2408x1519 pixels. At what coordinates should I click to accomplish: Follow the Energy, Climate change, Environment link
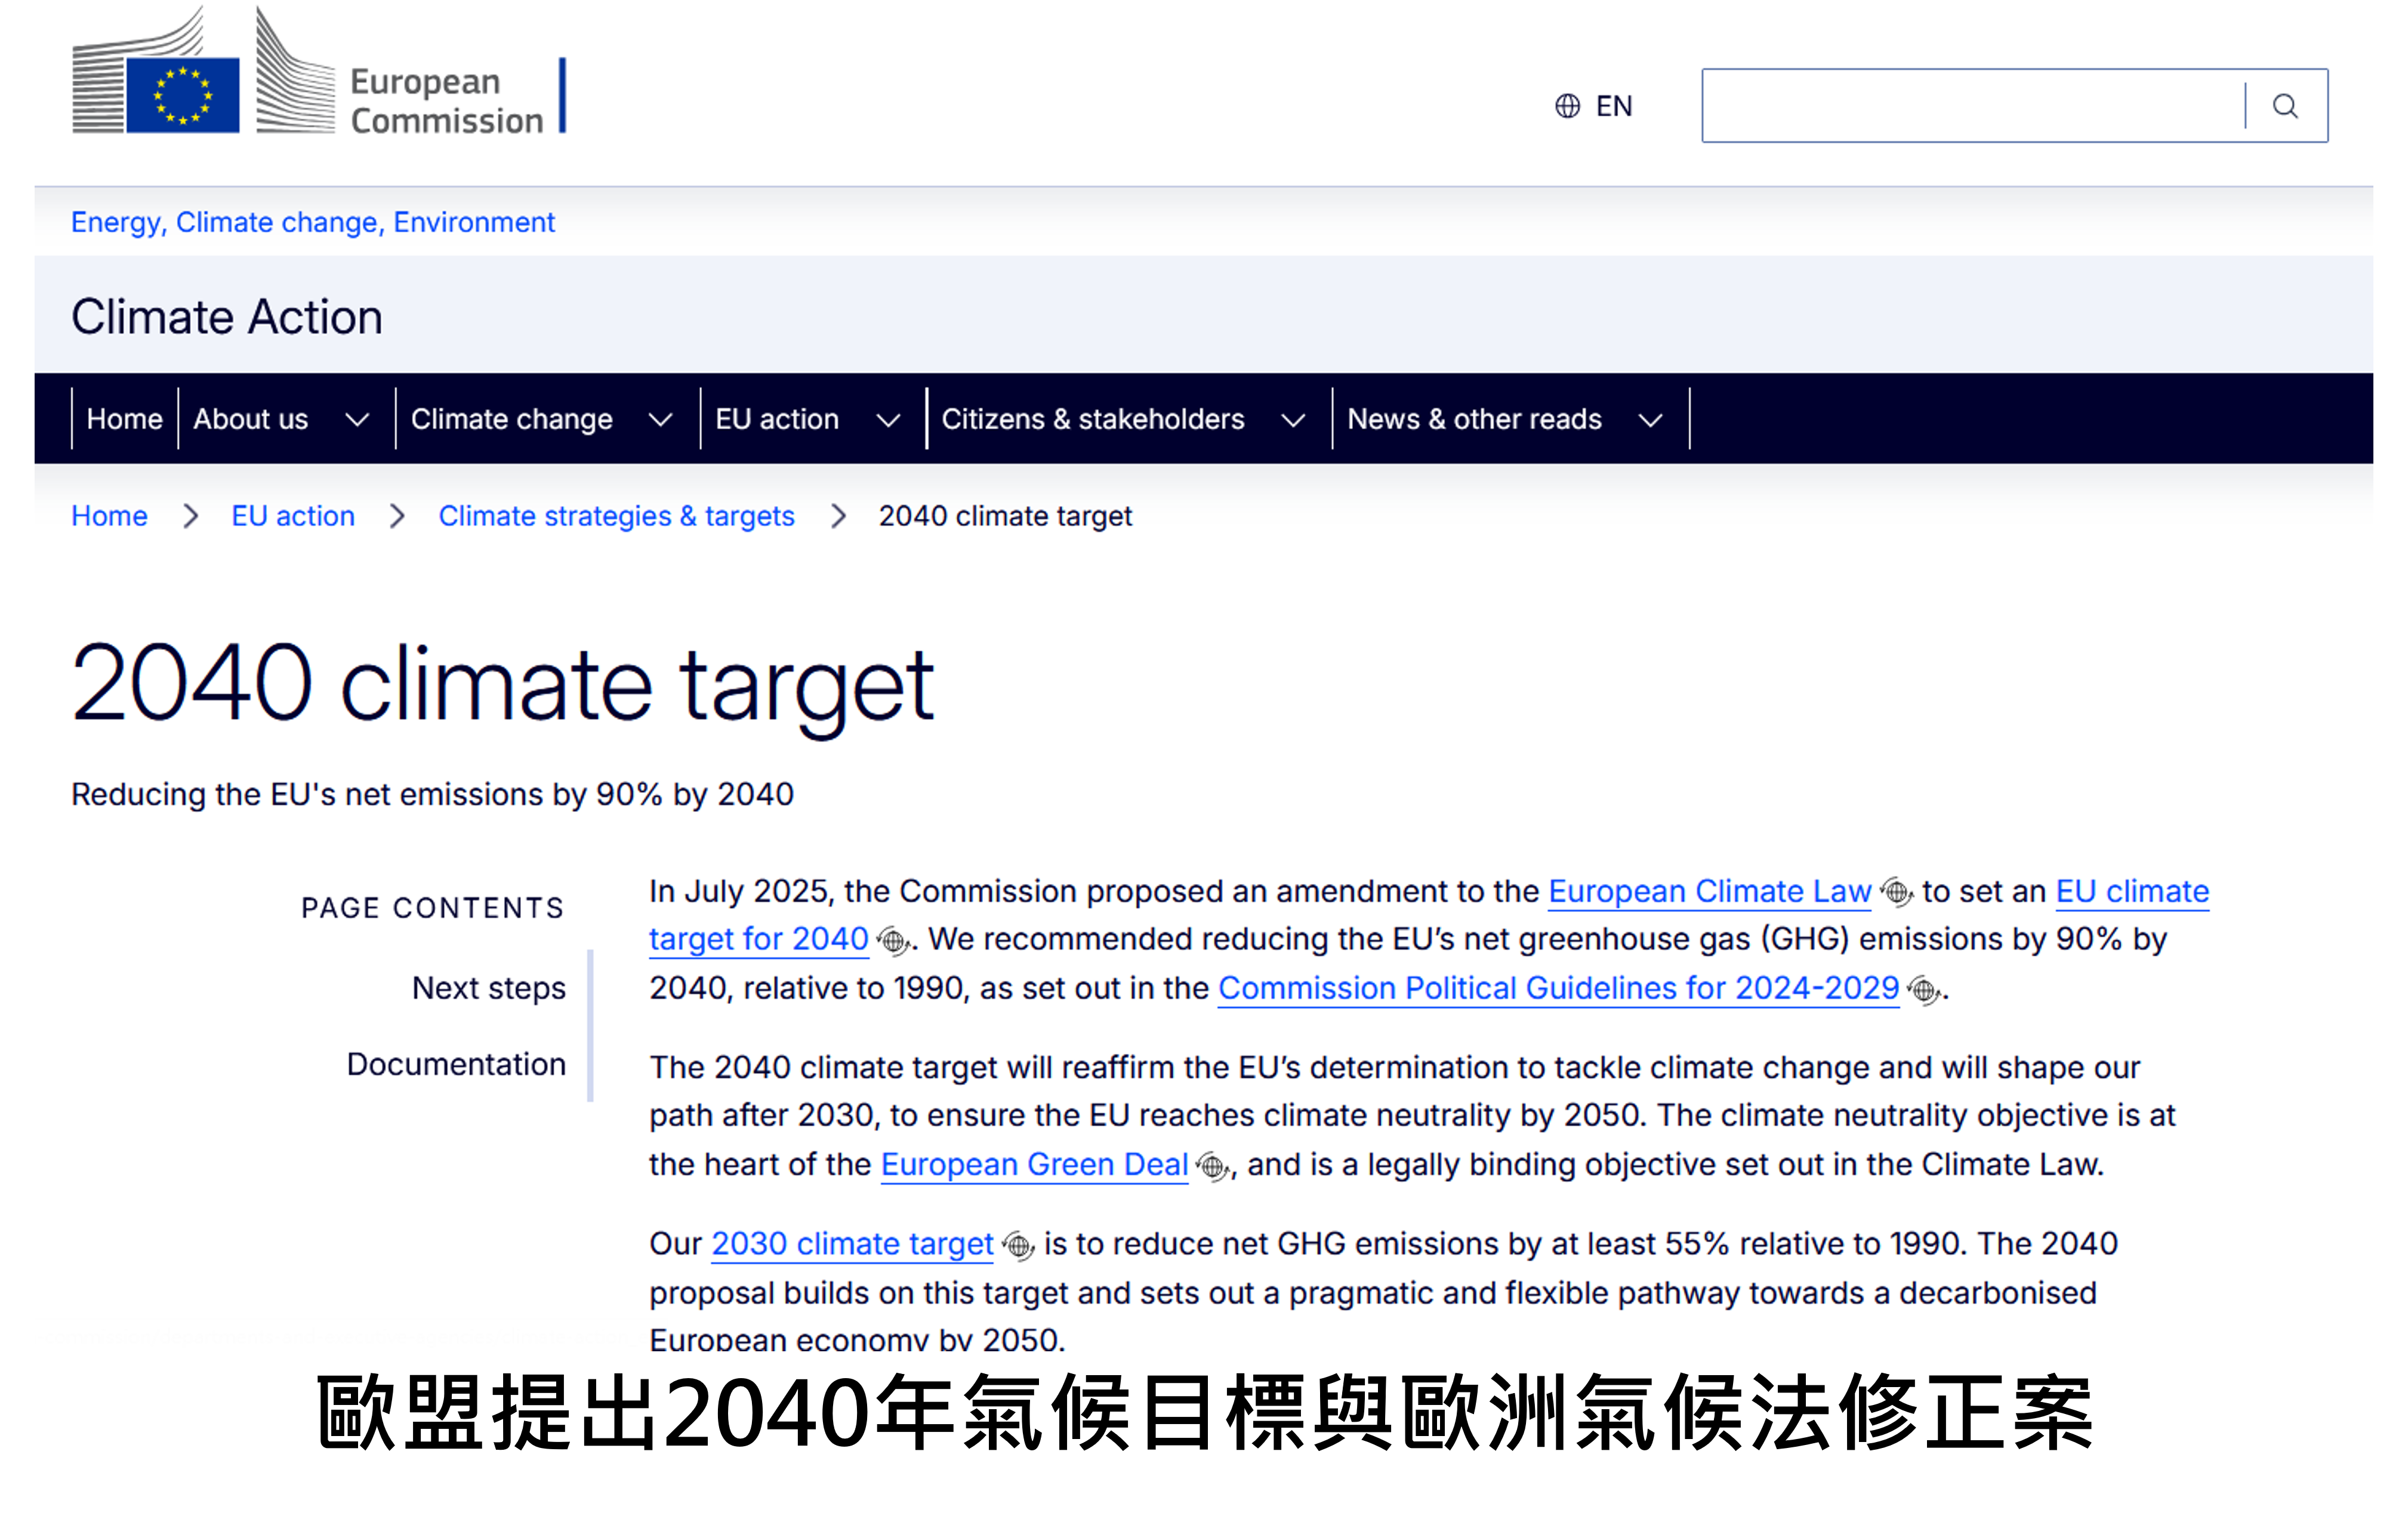click(x=312, y=222)
